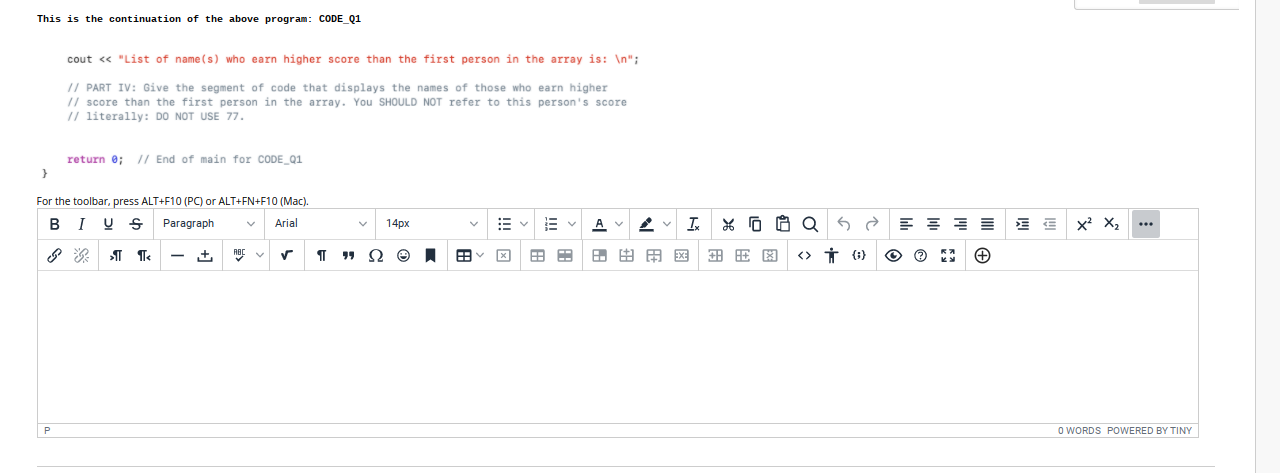Click the three-dots more toolbar button
This screenshot has height=473, width=1280.
pos(1146,224)
